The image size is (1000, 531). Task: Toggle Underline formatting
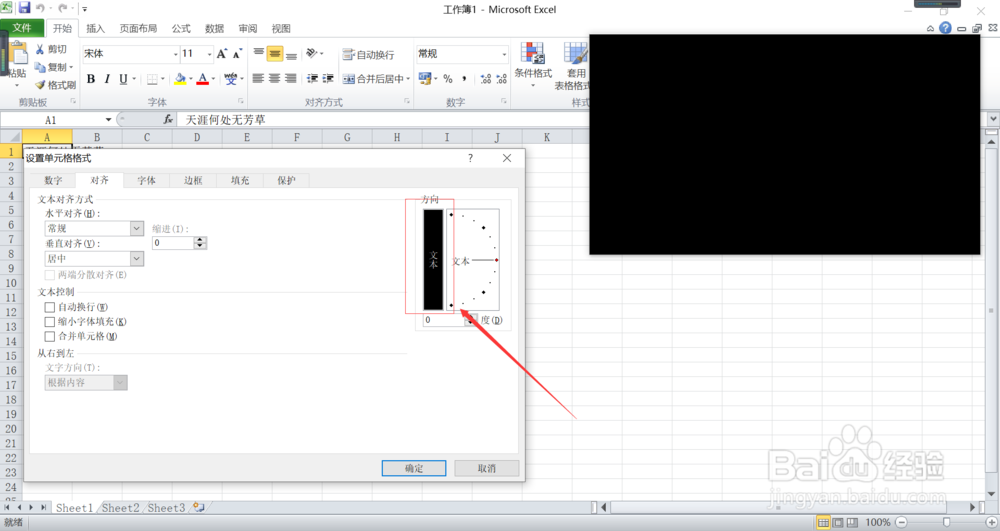tap(123, 78)
